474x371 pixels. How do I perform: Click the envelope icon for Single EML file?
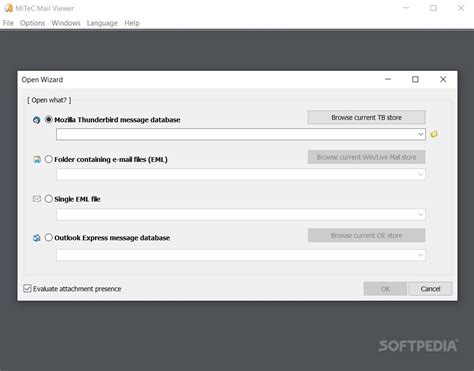37,199
